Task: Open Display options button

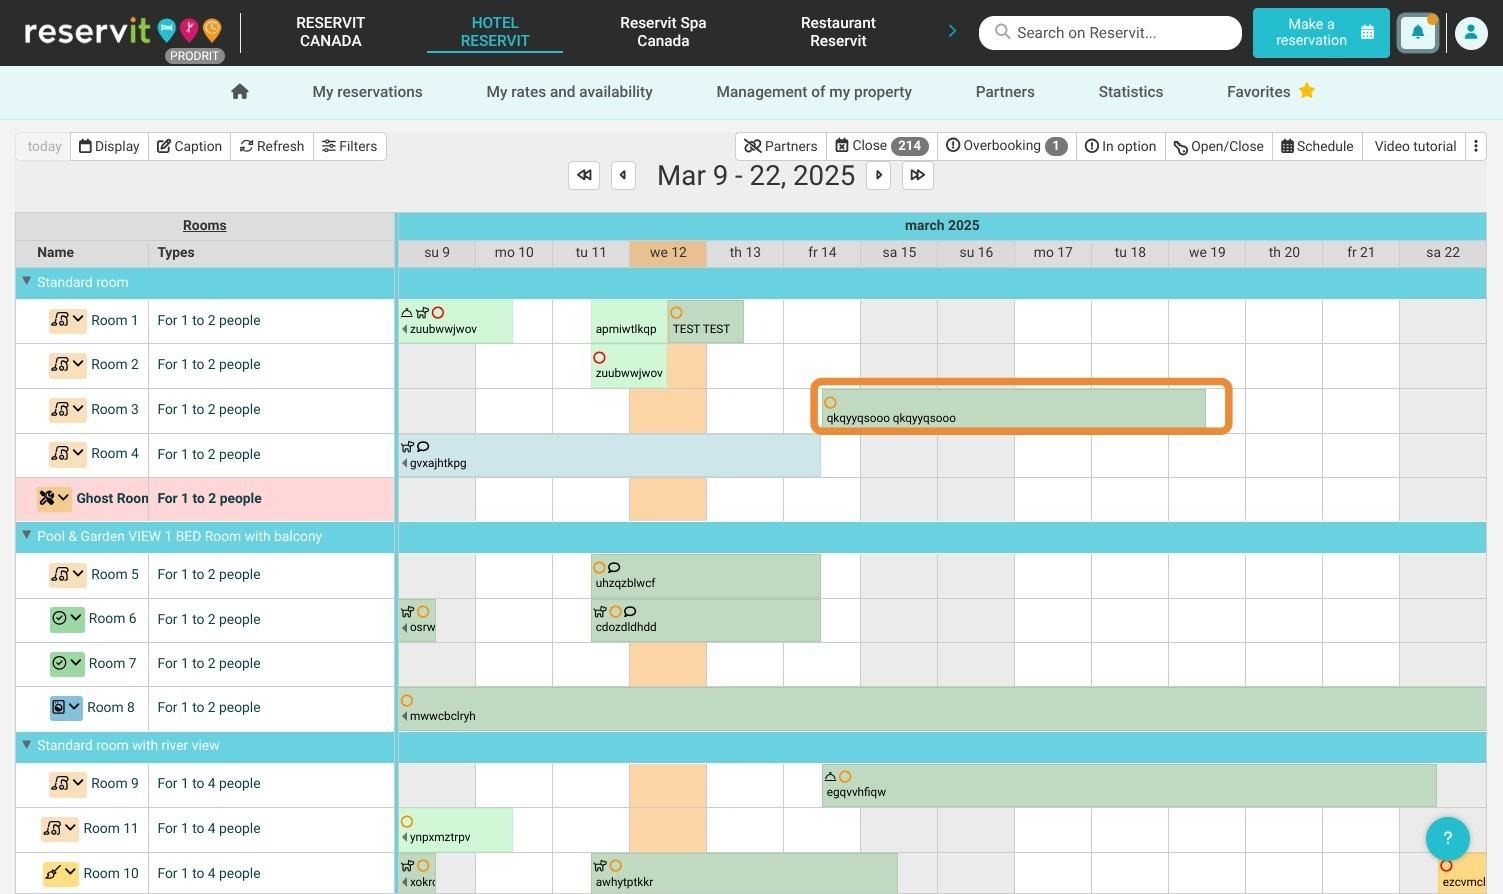Action: pos(110,146)
